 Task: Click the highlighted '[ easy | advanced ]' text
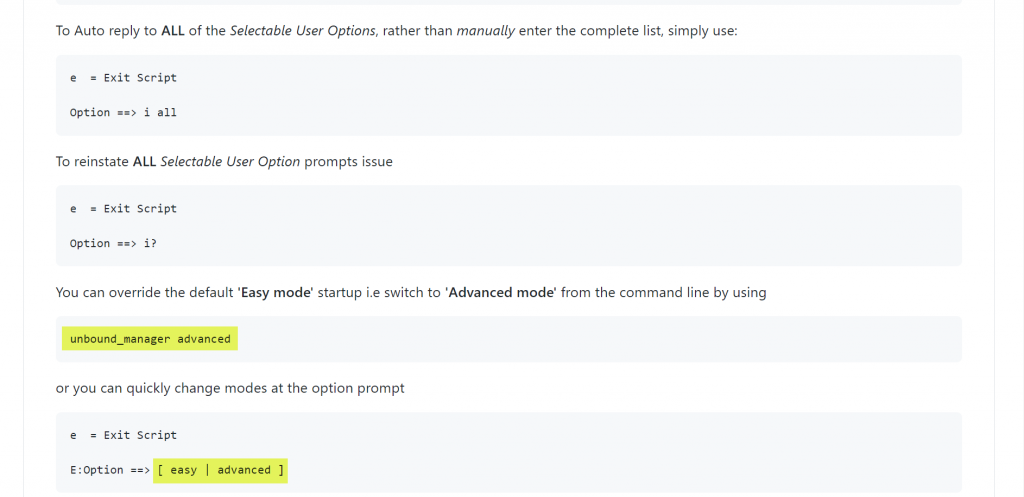pos(221,470)
